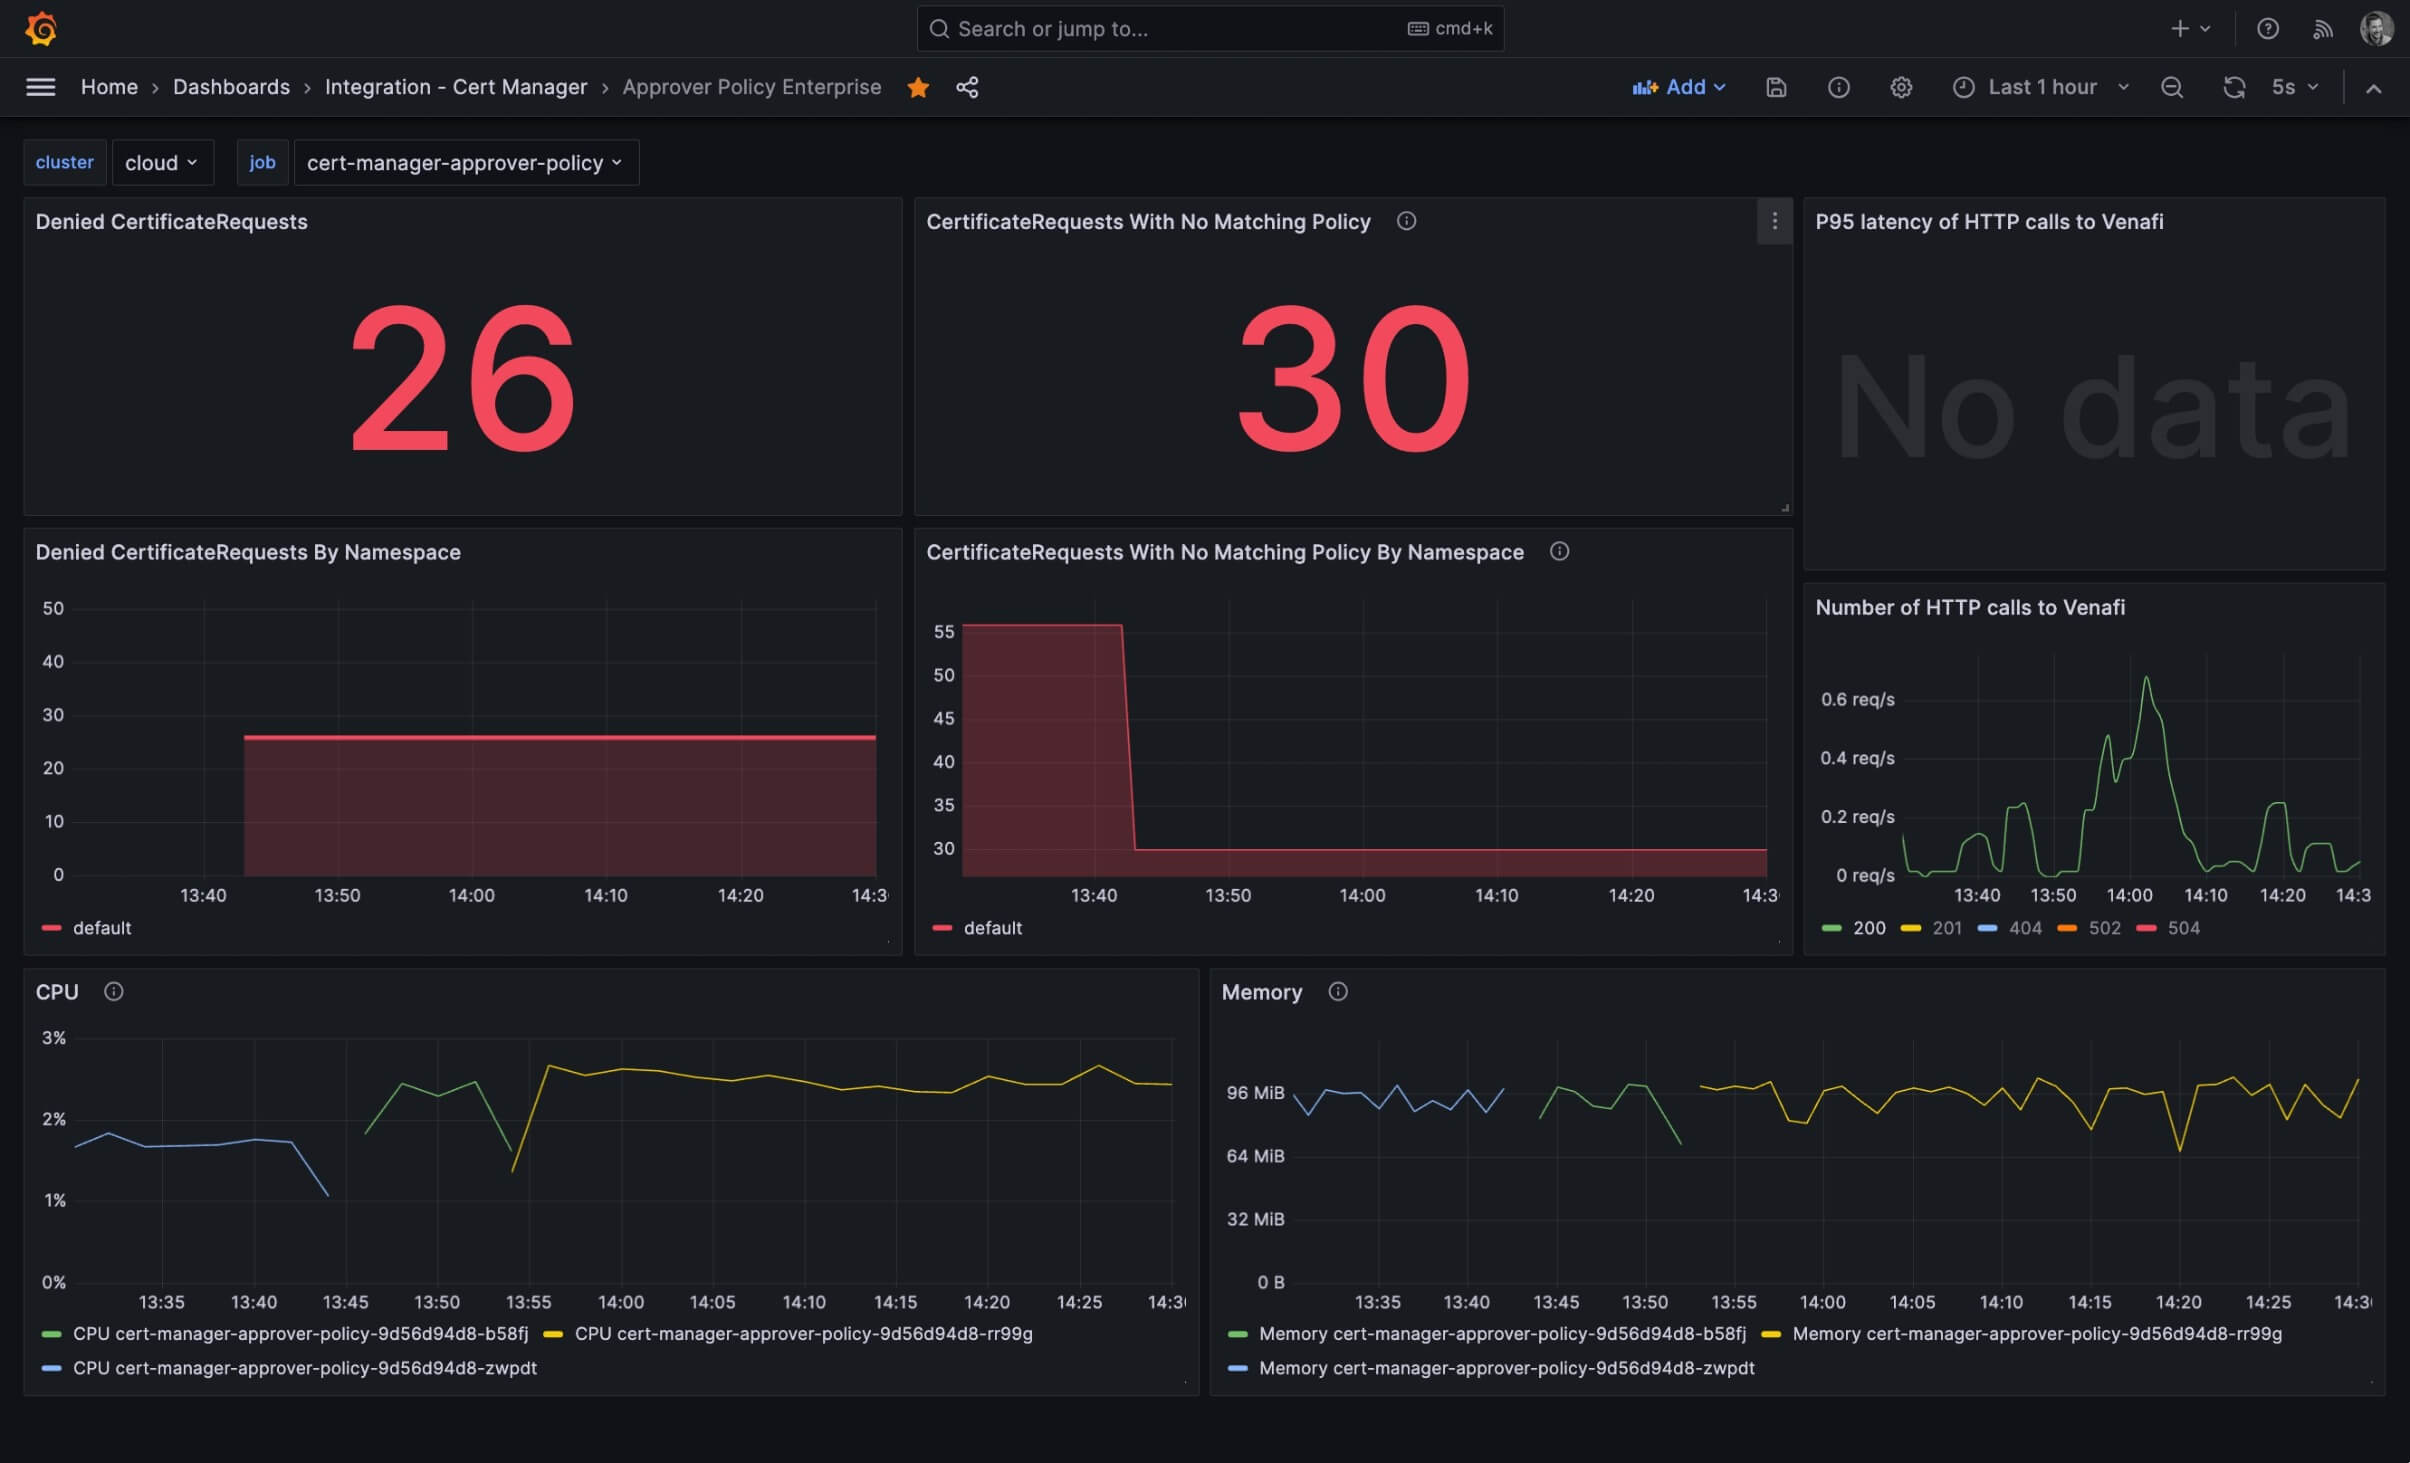Click the 30 no-matching-policy stat value
The height and width of the screenshot is (1463, 2410).
point(1354,377)
